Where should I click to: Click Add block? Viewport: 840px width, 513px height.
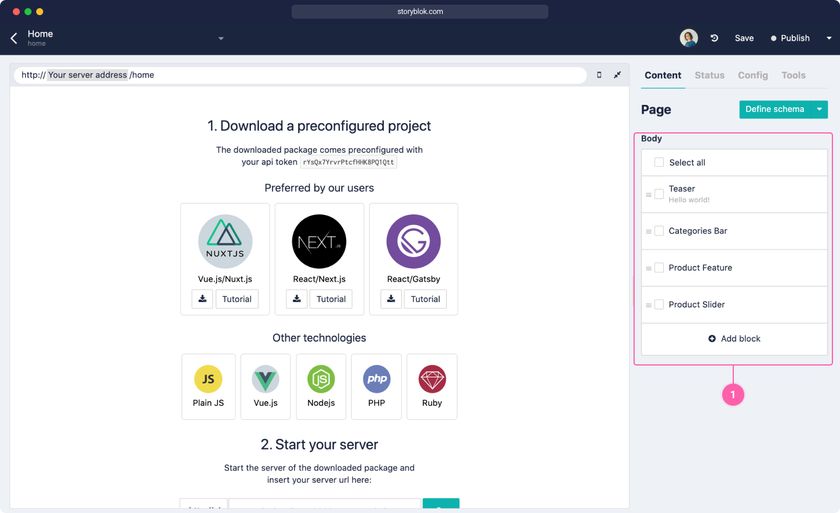point(734,338)
